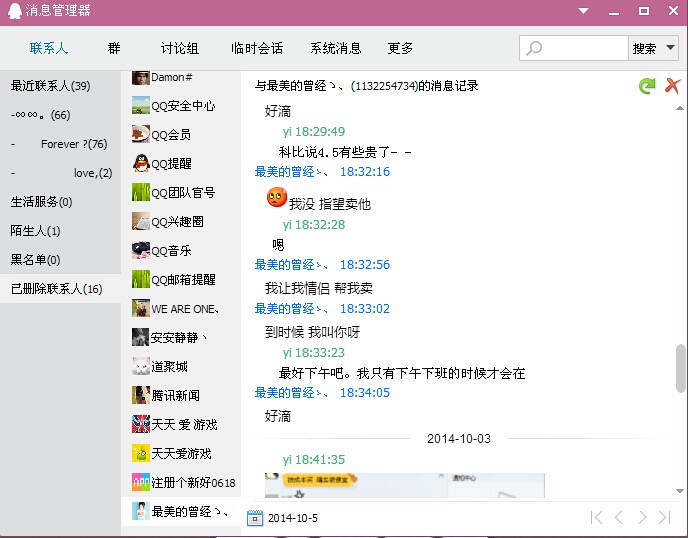688x538 pixels.
Task: Click sender link 最美的曾经 18:34:05
Action: click(322, 393)
